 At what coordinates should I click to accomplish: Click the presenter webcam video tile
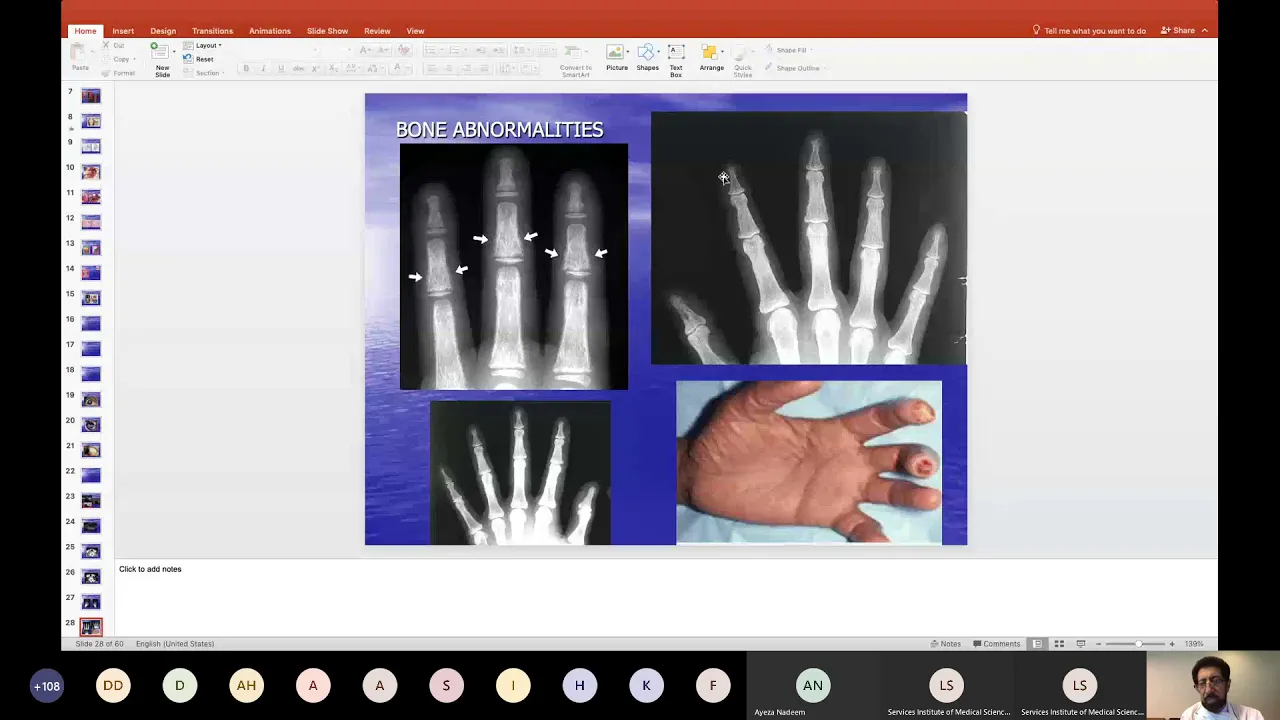click(x=1213, y=686)
